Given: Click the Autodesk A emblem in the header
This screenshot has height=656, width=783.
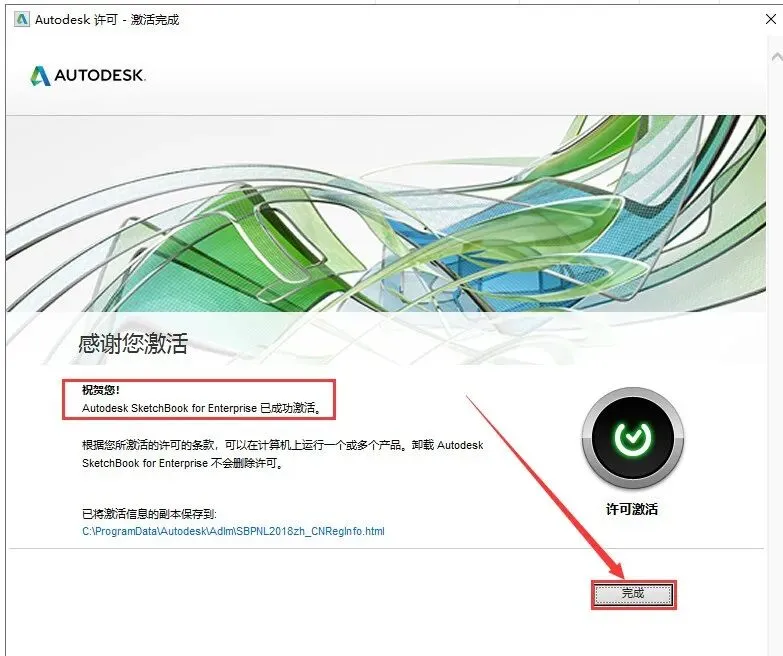Looking at the screenshot, I should 40,76.
